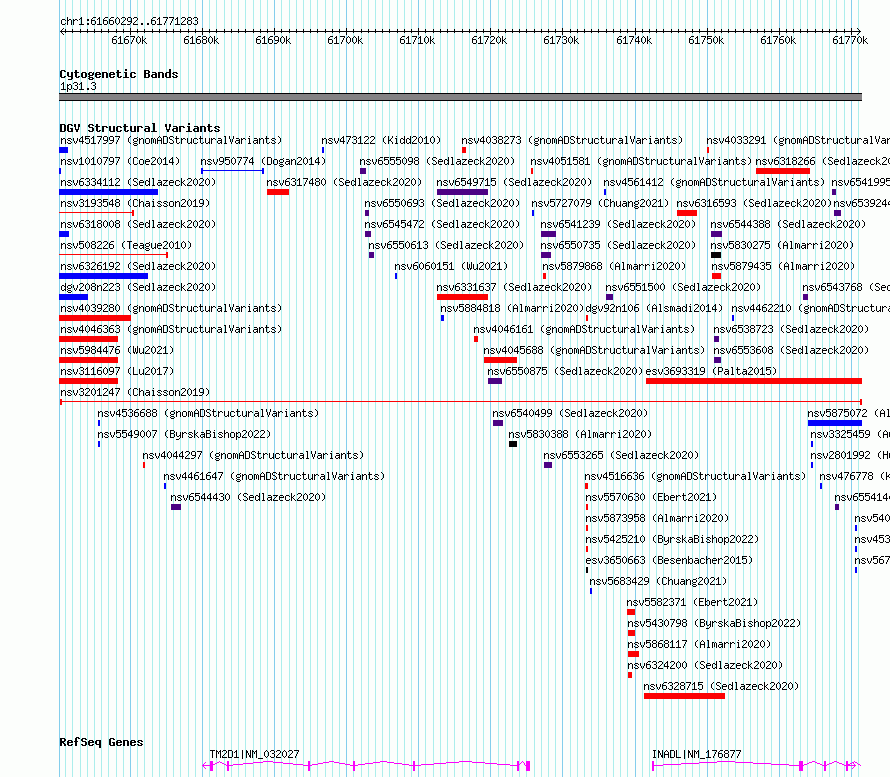Click the 61720k ruler tick label
Screen dimensions: 890x777
click(489, 40)
